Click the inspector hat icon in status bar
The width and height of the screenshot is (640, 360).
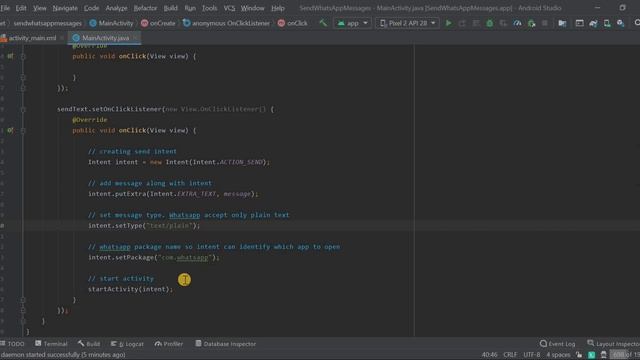(x=604, y=355)
